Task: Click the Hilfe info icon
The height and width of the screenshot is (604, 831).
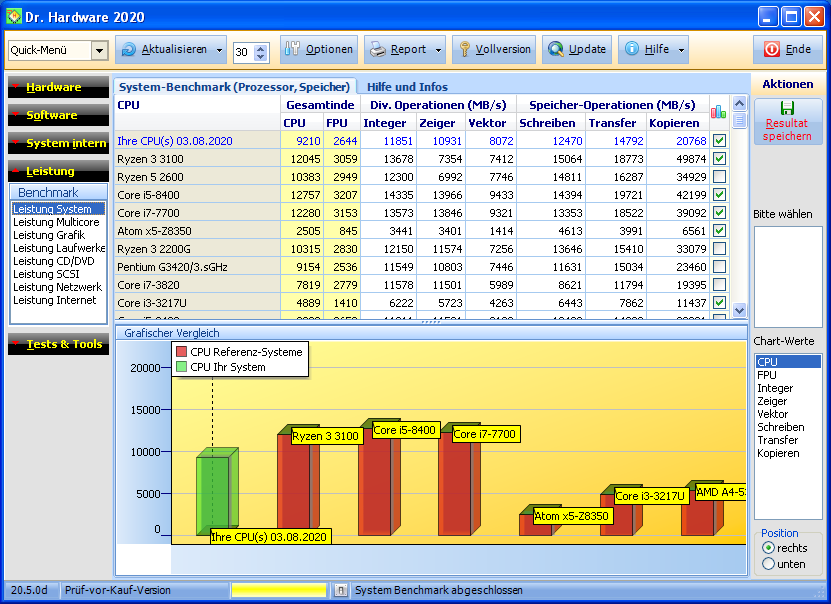Action: tap(632, 49)
